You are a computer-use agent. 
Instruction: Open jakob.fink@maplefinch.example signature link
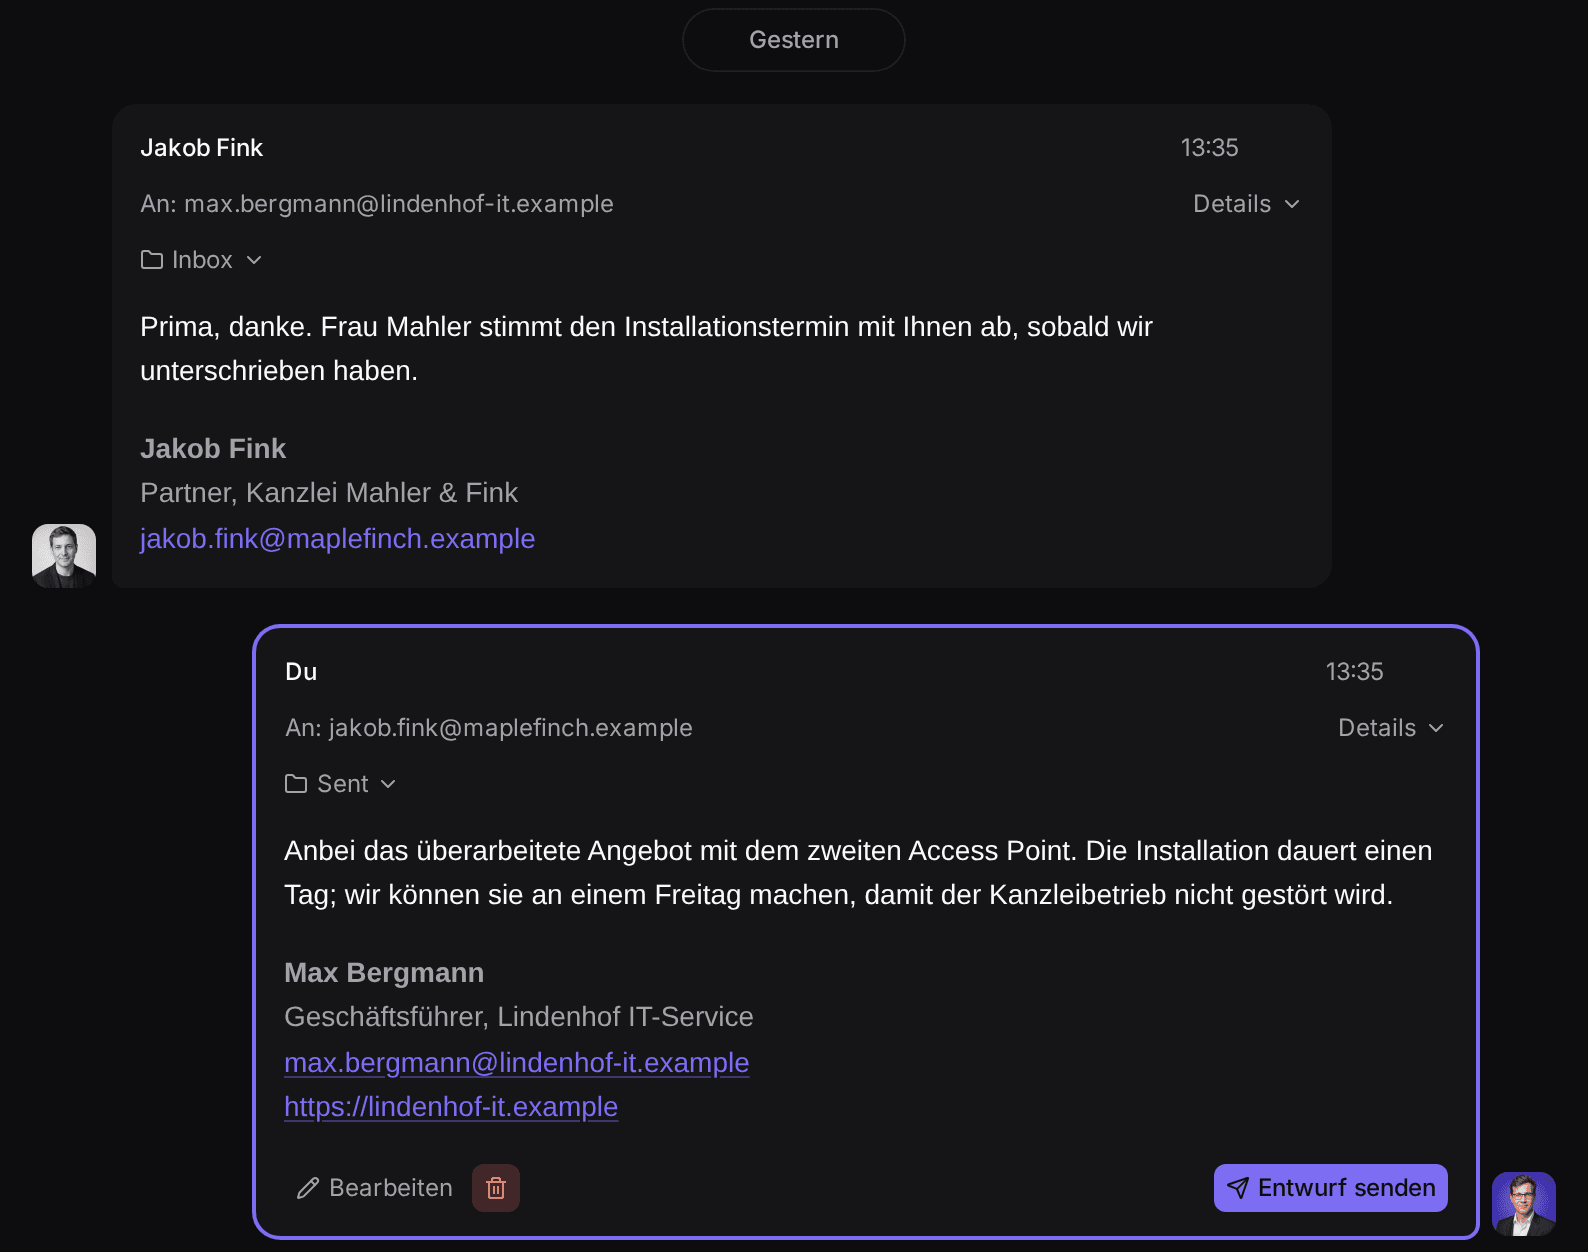pyautogui.click(x=338, y=539)
